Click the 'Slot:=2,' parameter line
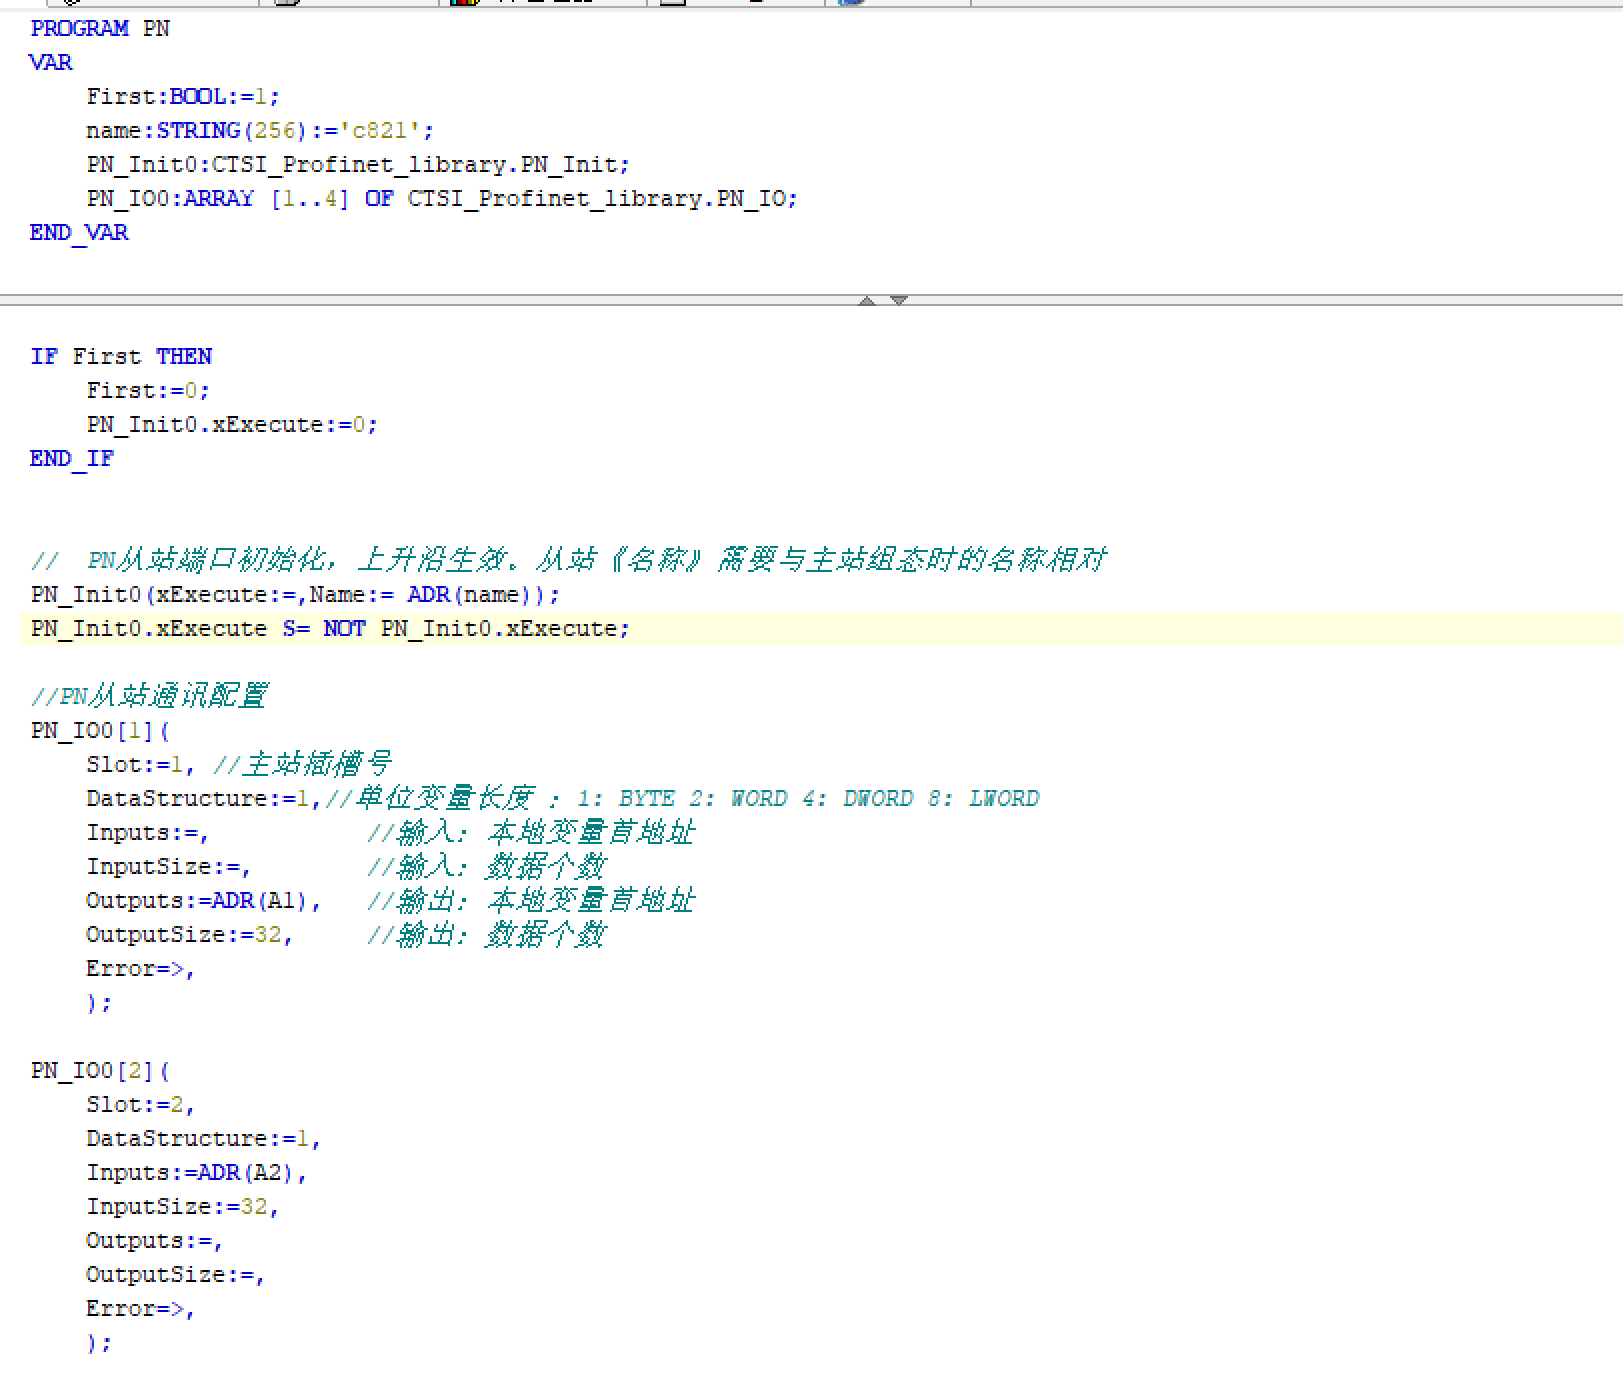The height and width of the screenshot is (1397, 1623). (141, 1105)
